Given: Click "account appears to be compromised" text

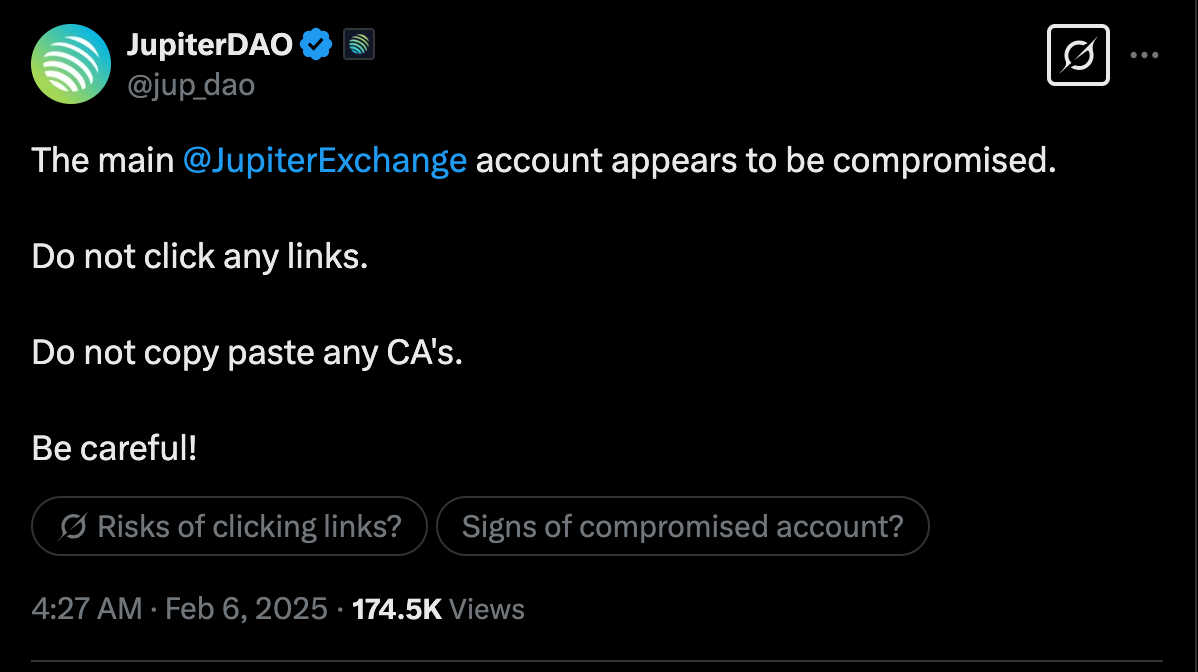Looking at the screenshot, I should pyautogui.click(x=766, y=160).
